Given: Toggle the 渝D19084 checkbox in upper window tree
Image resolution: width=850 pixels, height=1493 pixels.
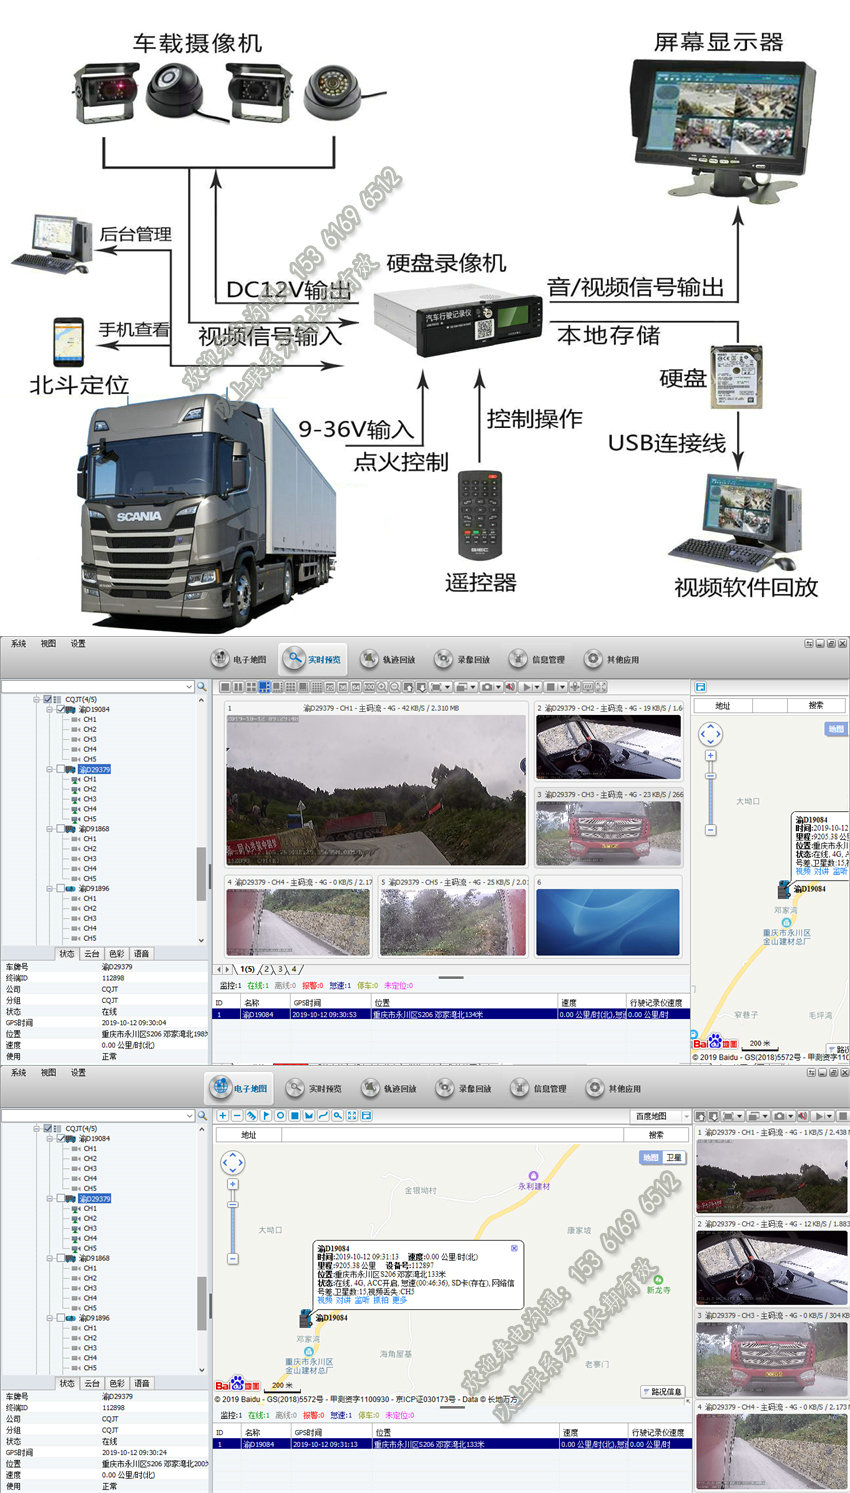Looking at the screenshot, I should pos(61,709).
